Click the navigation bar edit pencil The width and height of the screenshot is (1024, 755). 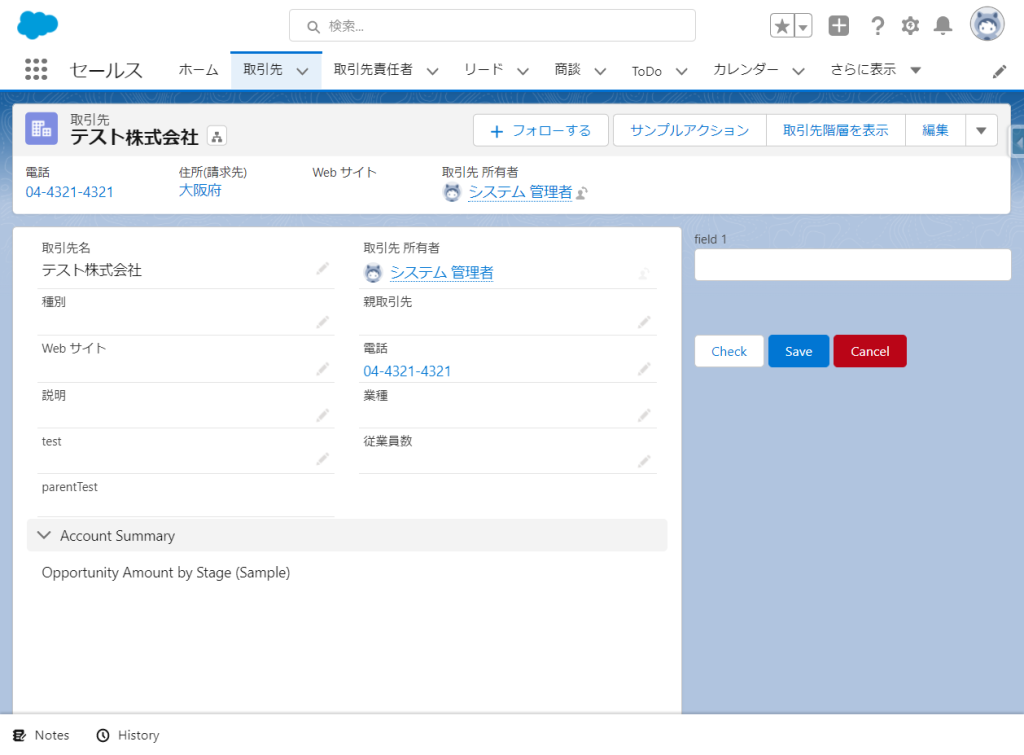[x=999, y=71]
